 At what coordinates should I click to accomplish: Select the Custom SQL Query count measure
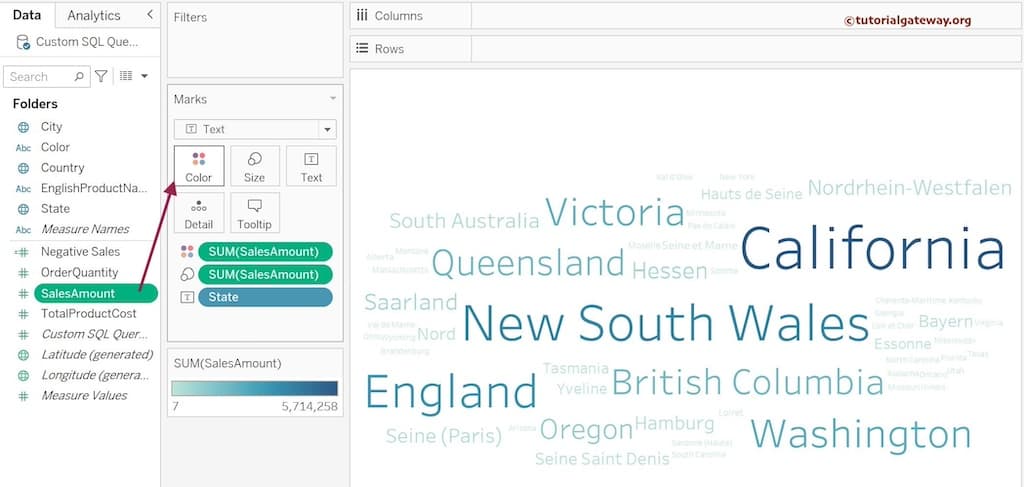click(x=94, y=334)
